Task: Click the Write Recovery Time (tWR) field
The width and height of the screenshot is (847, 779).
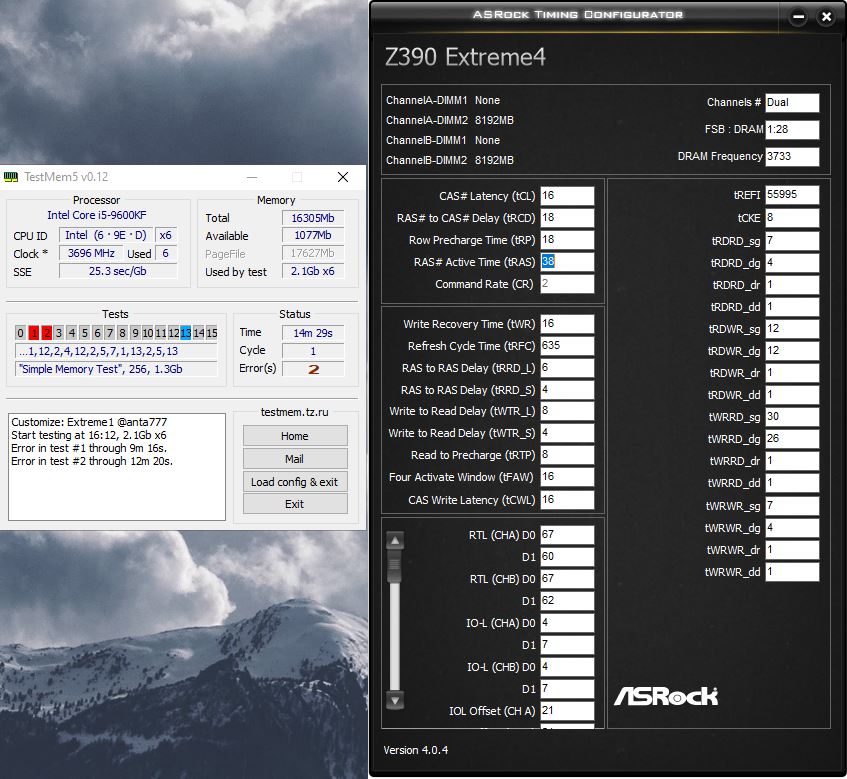Action: (x=567, y=324)
